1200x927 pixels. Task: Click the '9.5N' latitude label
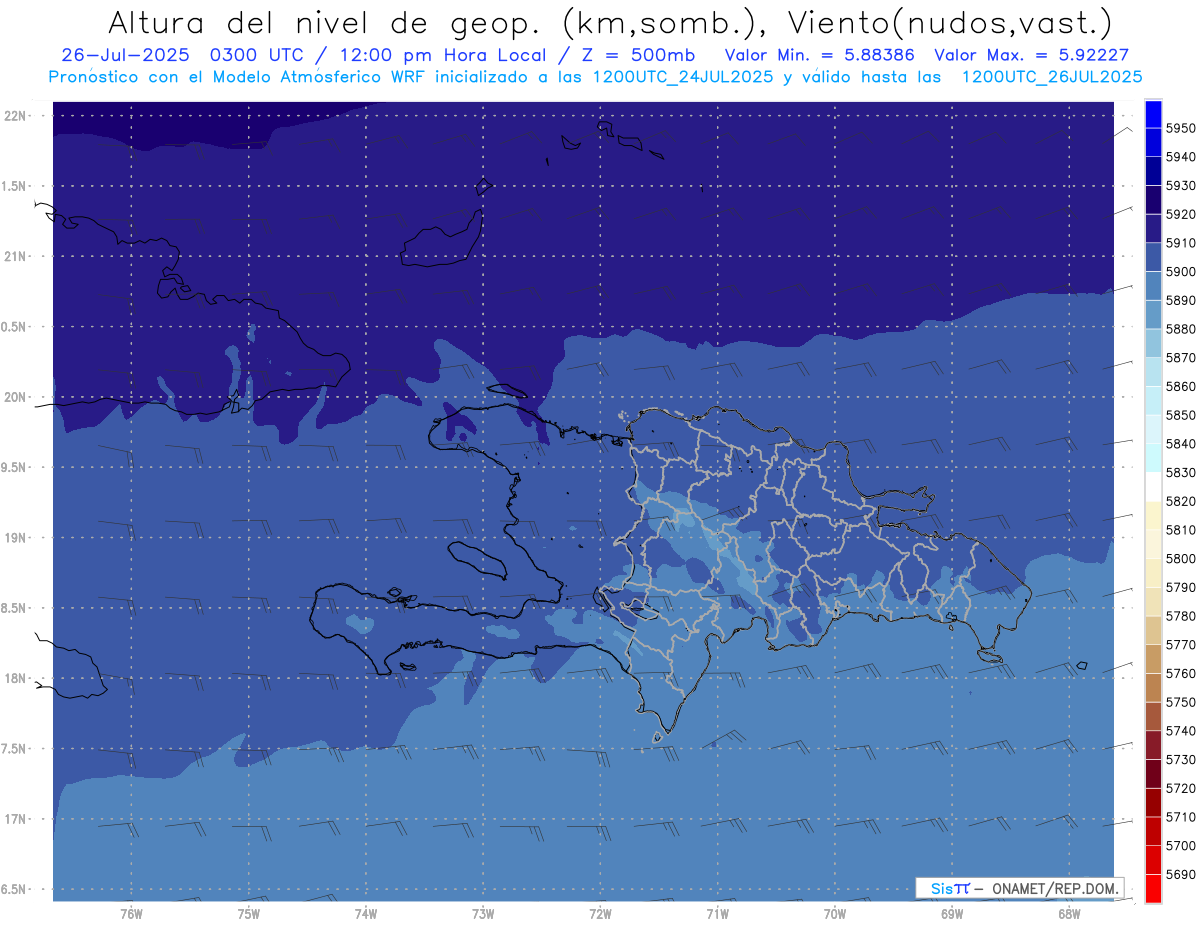pyautogui.click(x=14, y=467)
